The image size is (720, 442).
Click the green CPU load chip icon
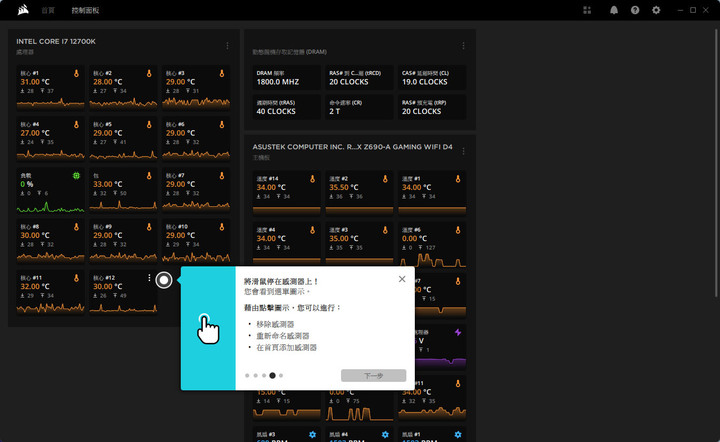76,175
